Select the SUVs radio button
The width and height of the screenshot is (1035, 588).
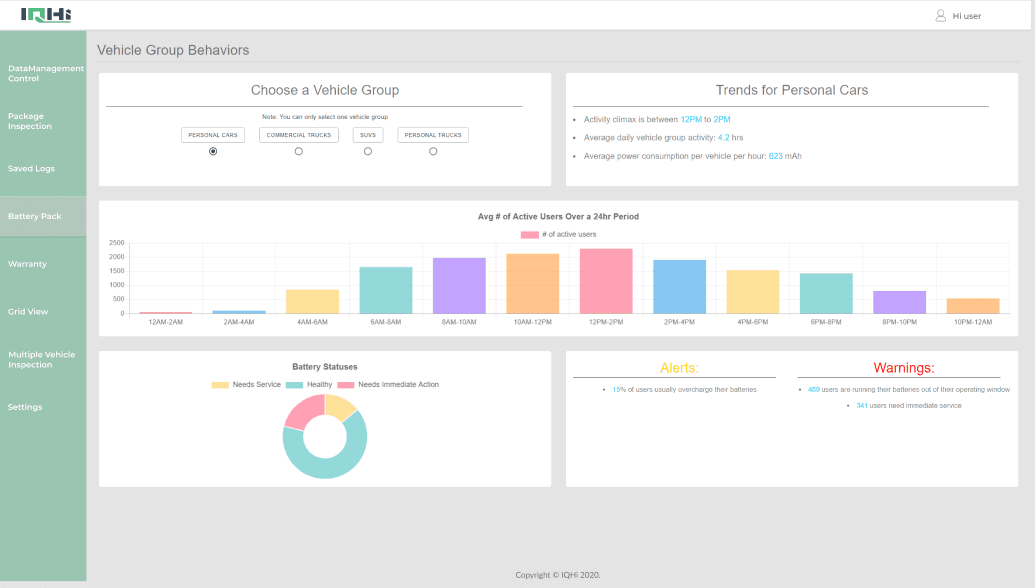point(368,151)
